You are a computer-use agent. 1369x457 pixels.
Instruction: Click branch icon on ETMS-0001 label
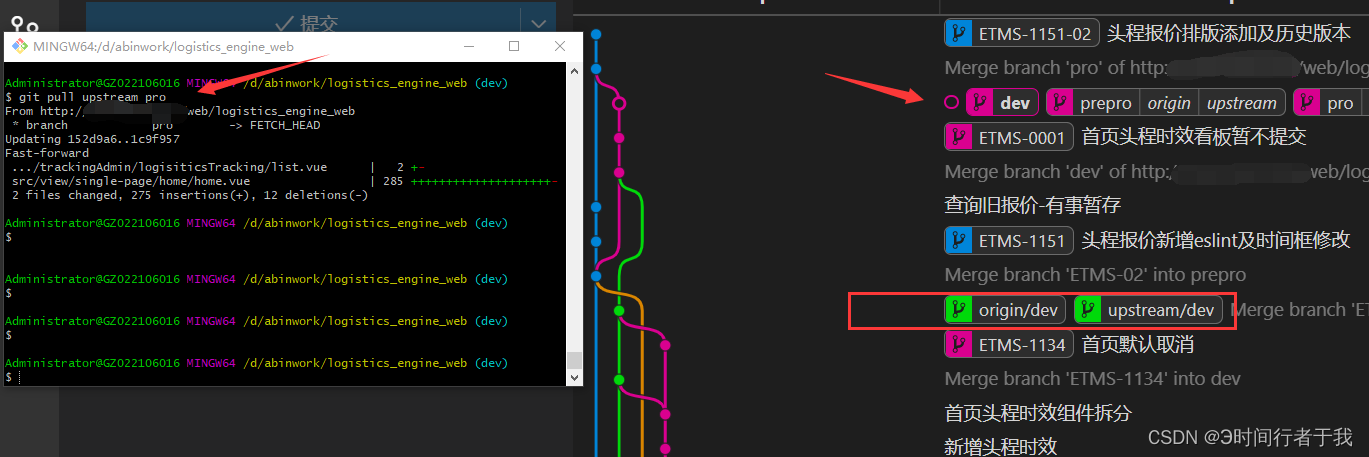click(x=958, y=137)
